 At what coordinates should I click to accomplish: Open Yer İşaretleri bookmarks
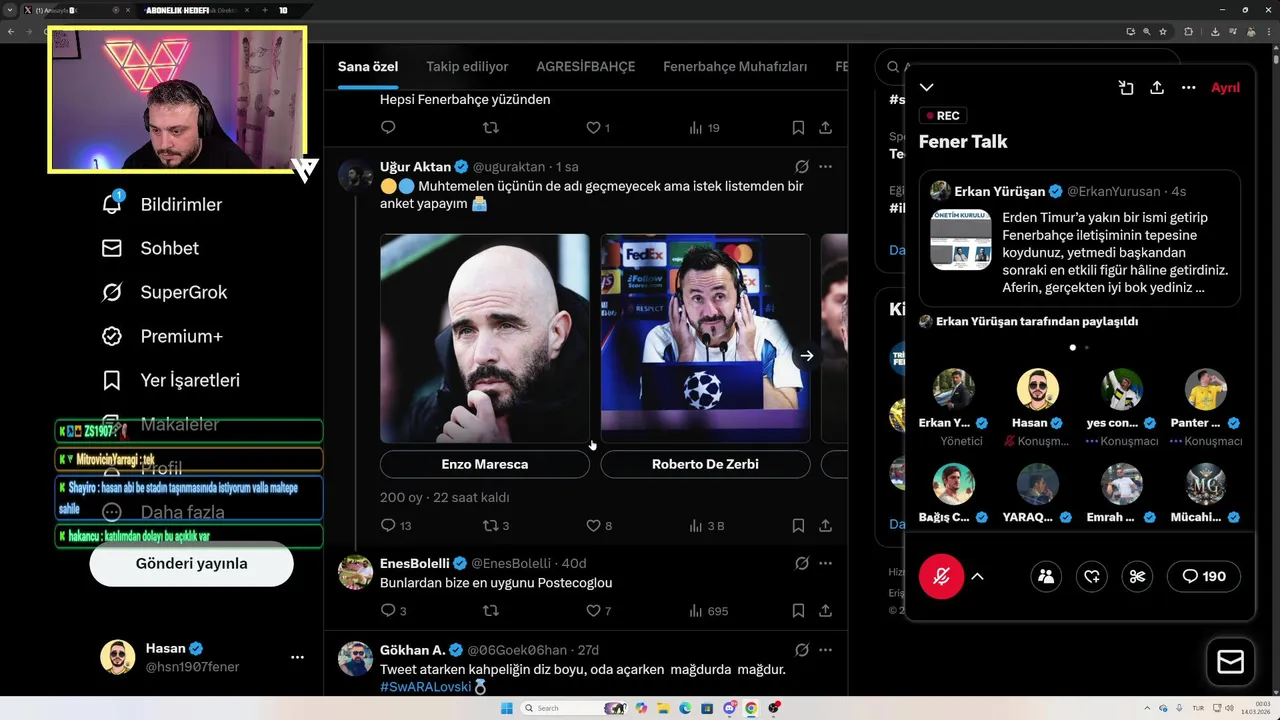coord(170,380)
